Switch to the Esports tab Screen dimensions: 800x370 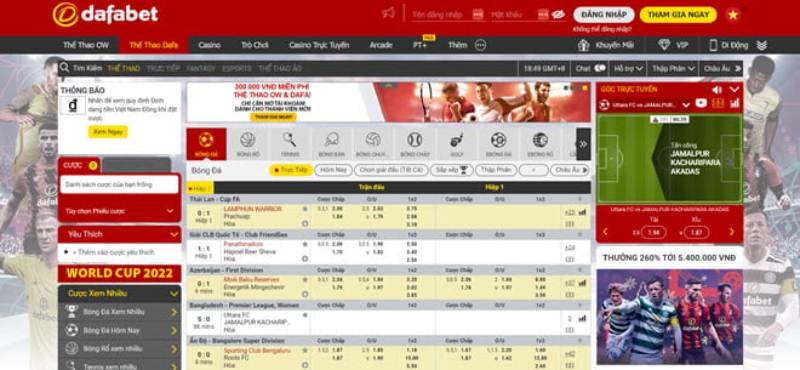[237, 68]
